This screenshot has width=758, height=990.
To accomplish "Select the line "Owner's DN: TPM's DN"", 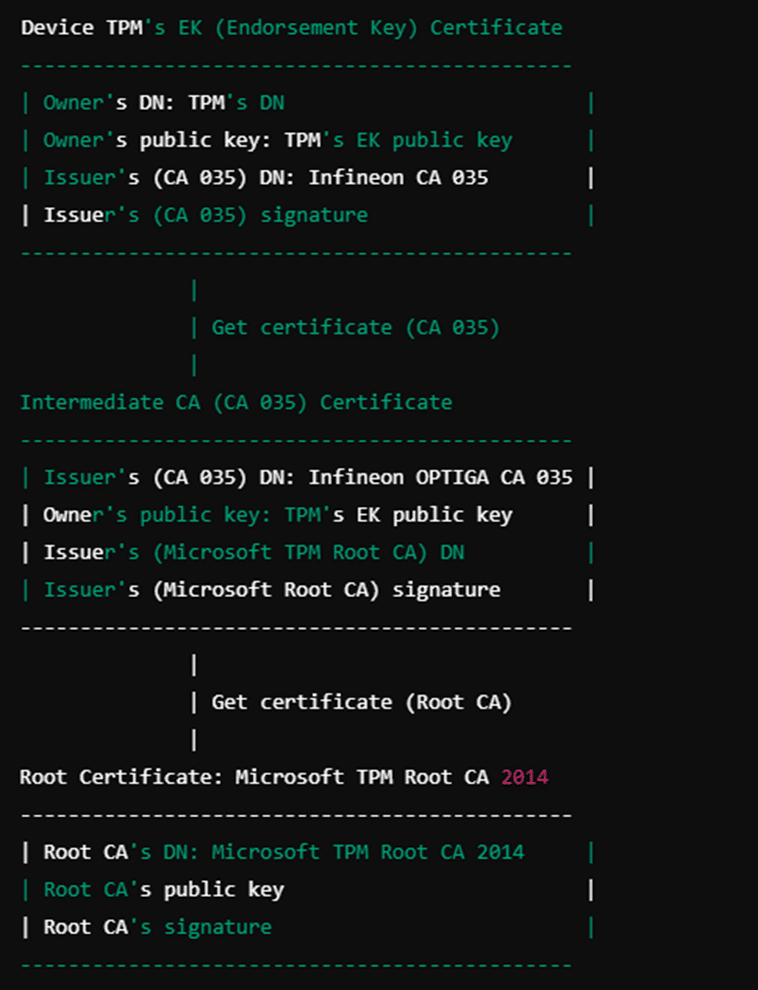I will pyautogui.click(x=163, y=102).
